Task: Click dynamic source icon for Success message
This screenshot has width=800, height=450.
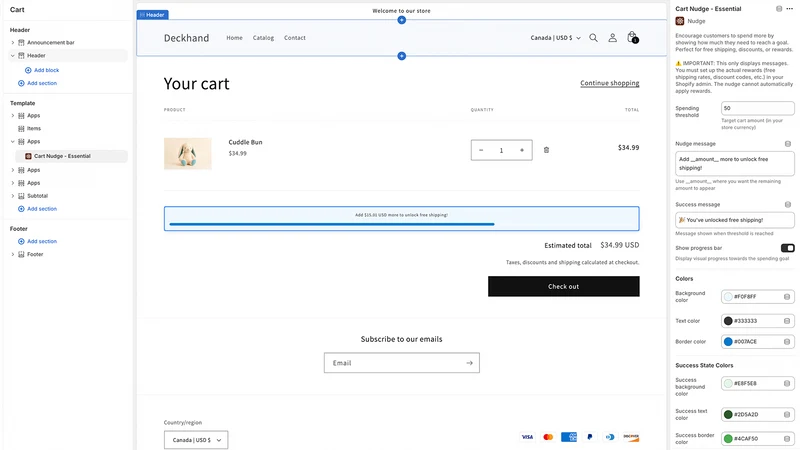Action: coord(788,205)
